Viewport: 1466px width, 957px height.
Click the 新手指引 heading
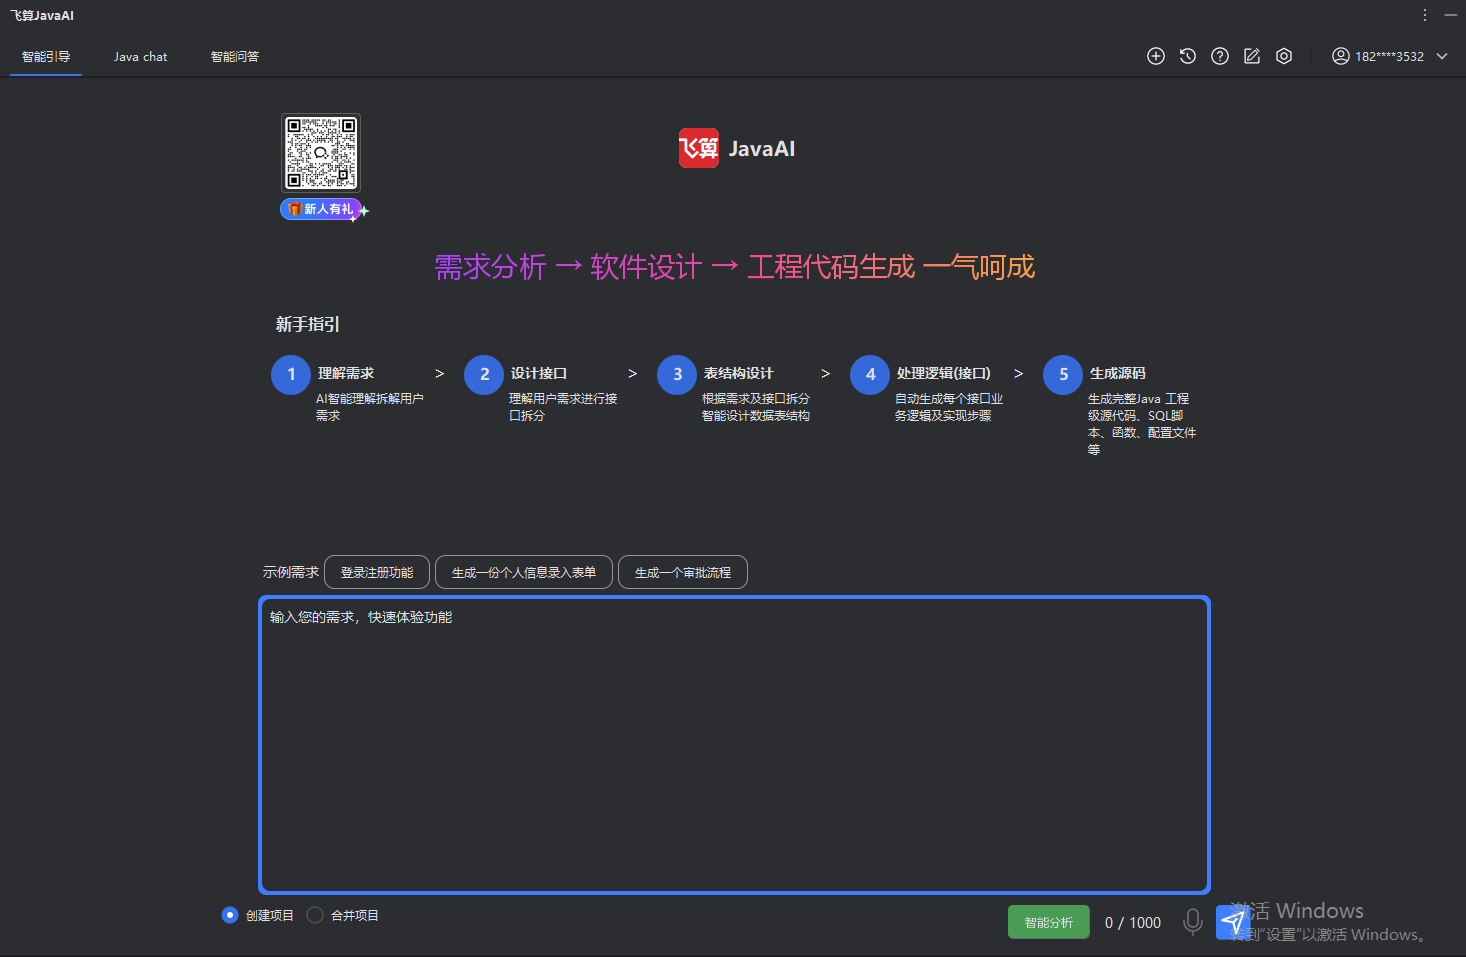pos(308,324)
